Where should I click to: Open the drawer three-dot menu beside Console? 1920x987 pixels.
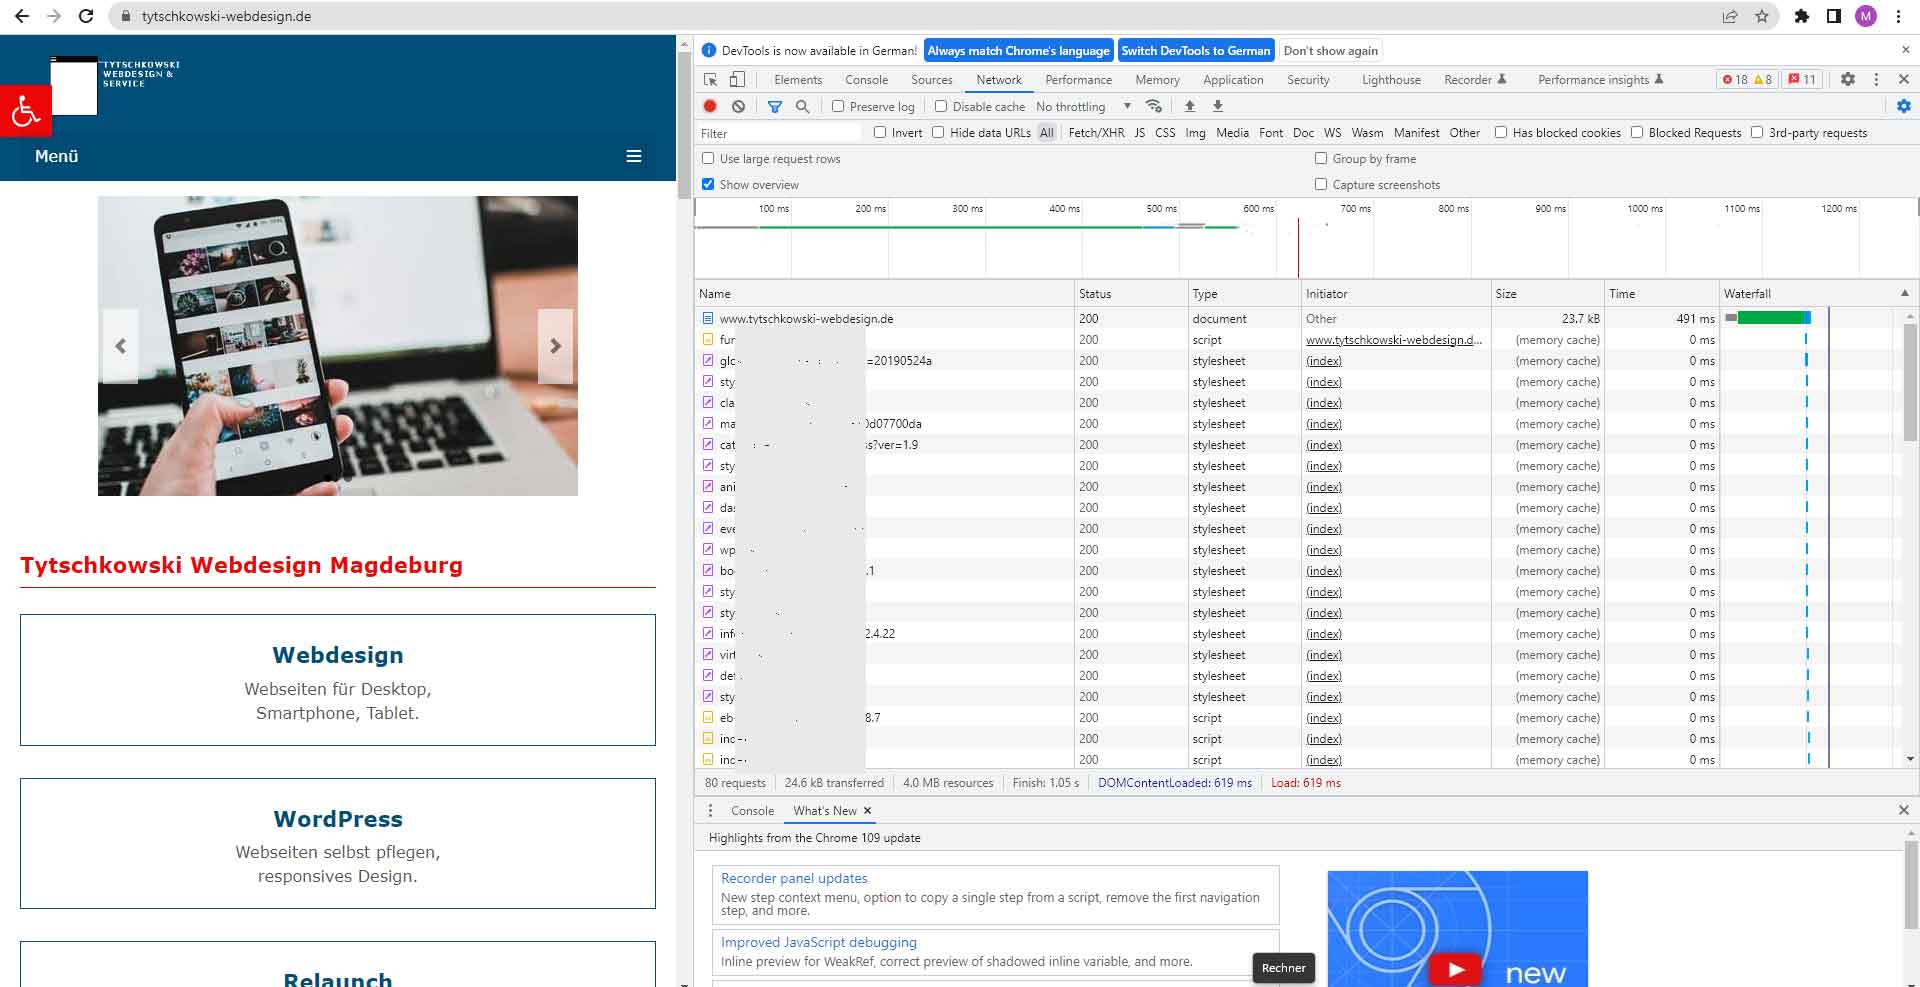[711, 810]
